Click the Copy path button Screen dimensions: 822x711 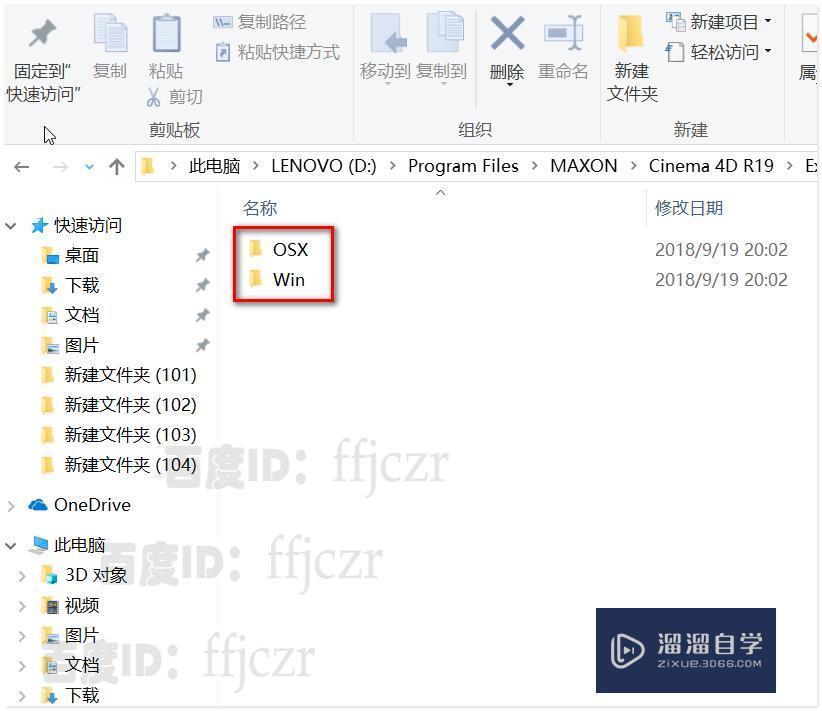[x=260, y=22]
